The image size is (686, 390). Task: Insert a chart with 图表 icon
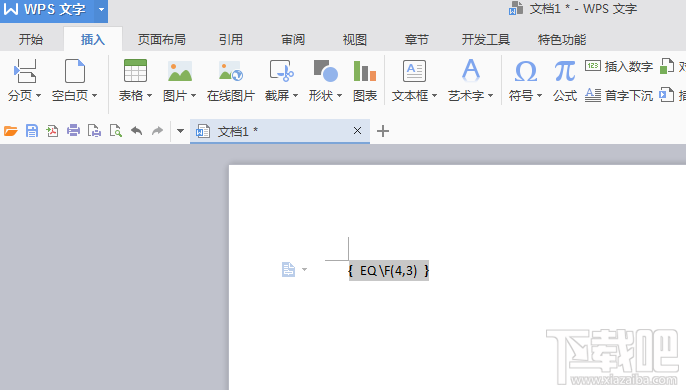[365, 71]
